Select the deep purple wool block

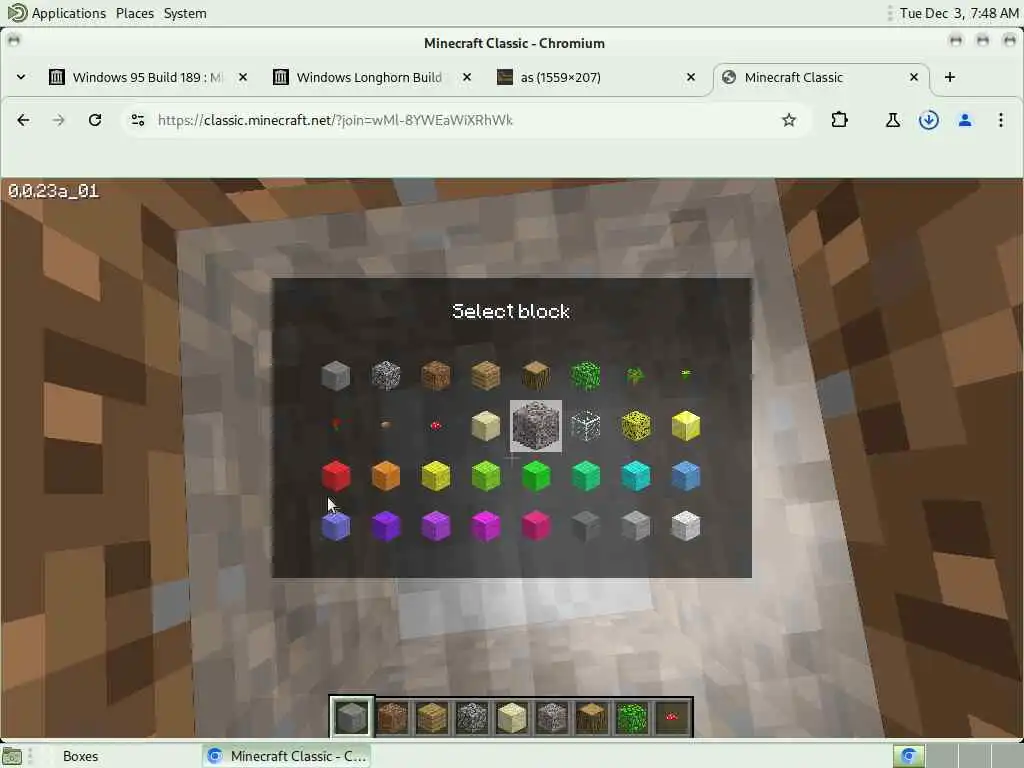pos(386,526)
